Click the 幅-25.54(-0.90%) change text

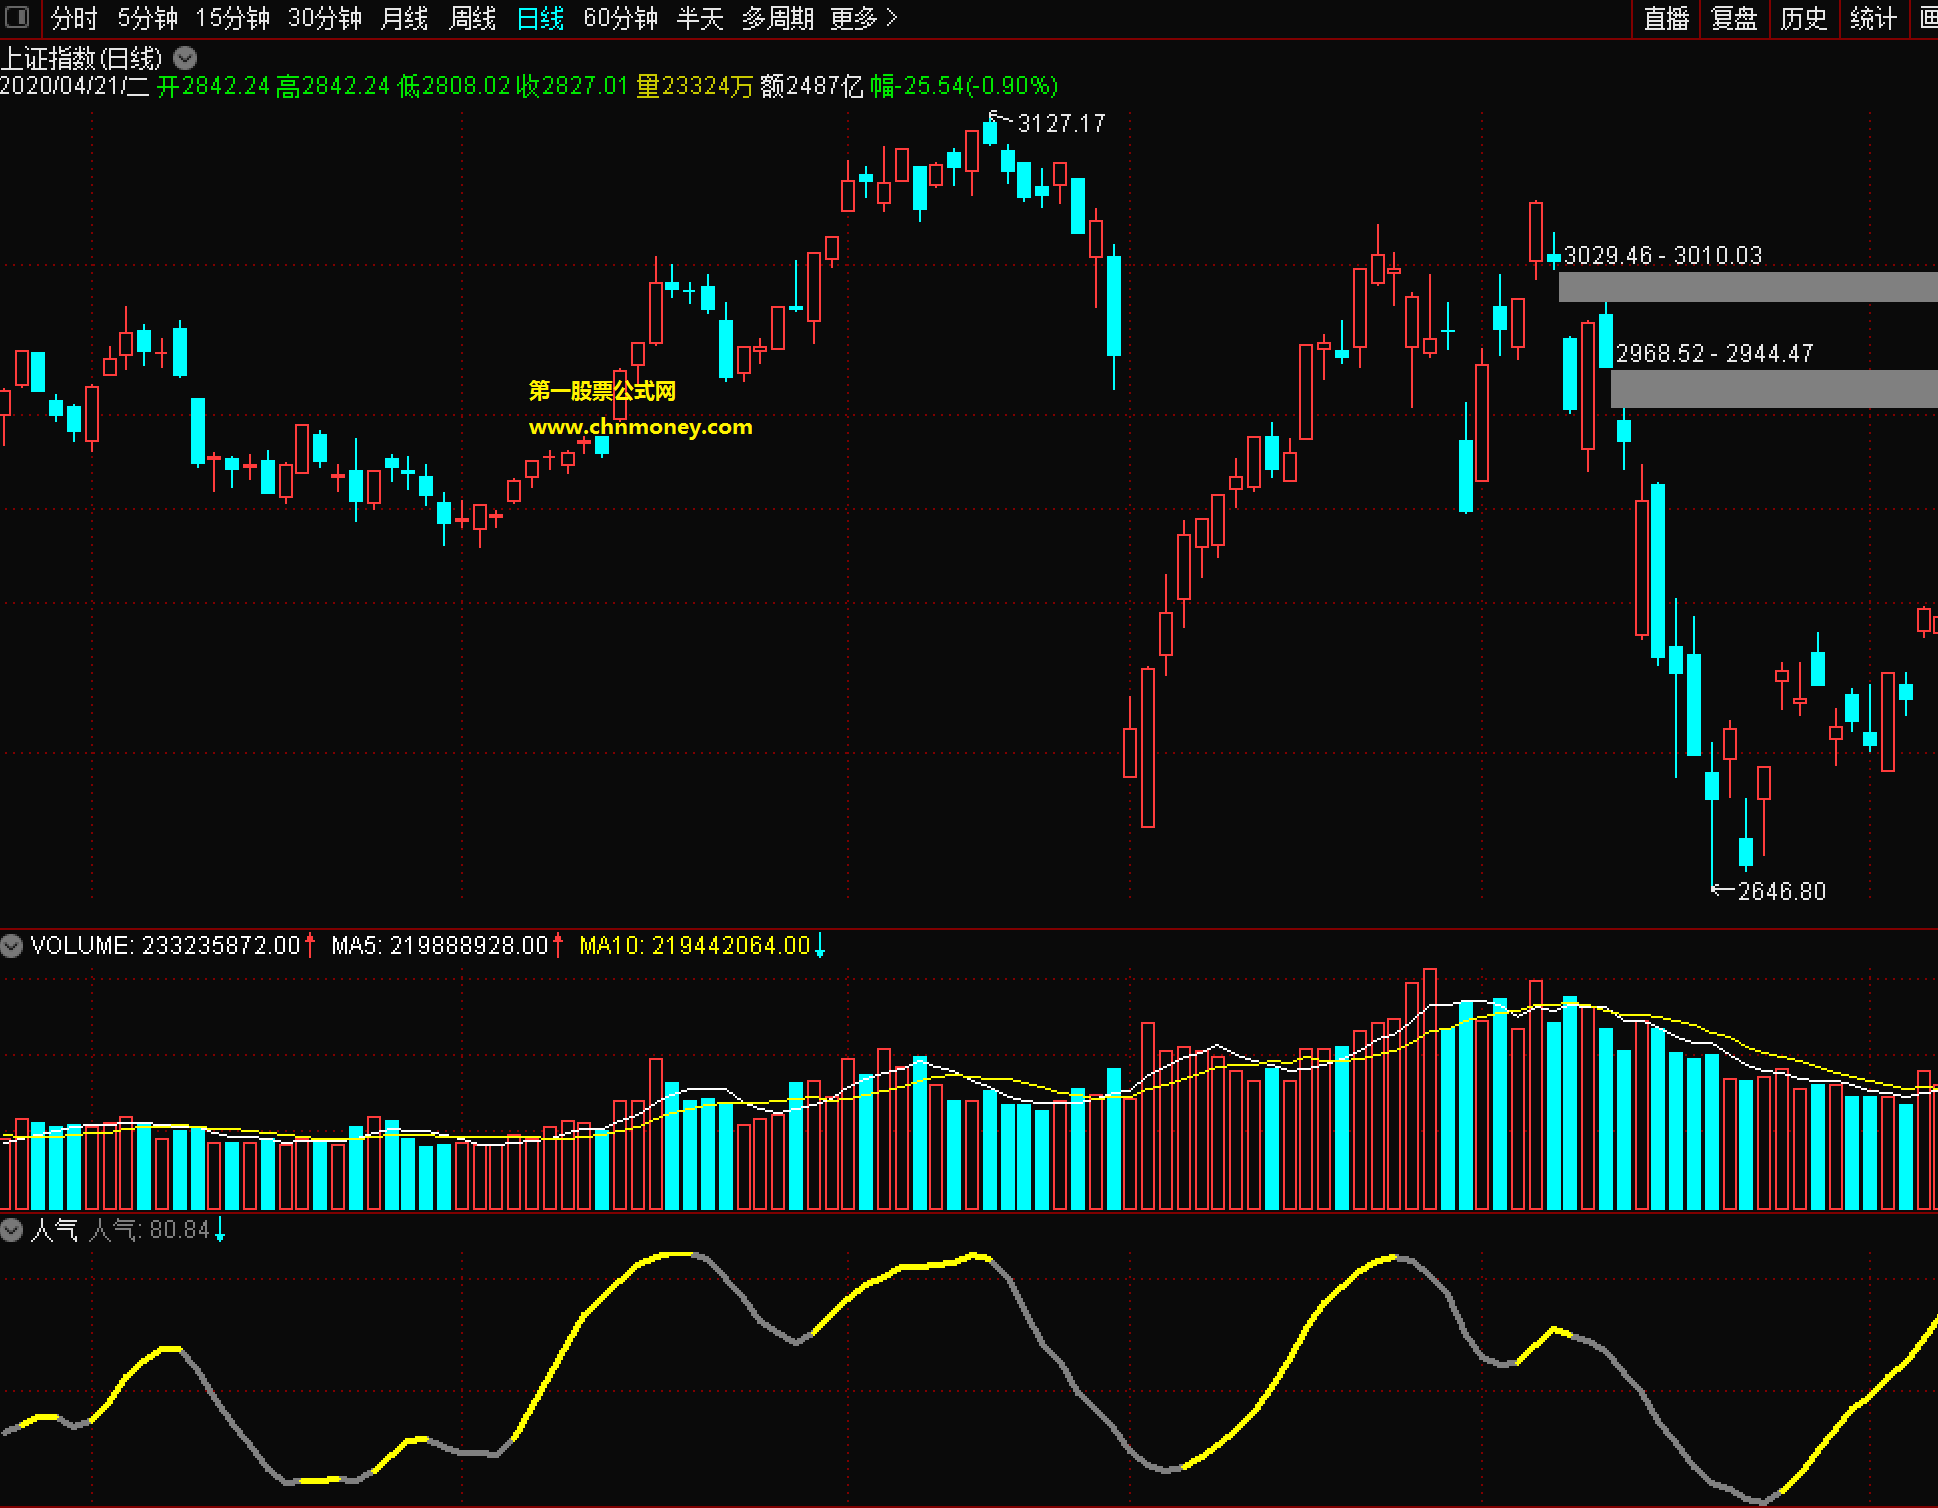[964, 86]
